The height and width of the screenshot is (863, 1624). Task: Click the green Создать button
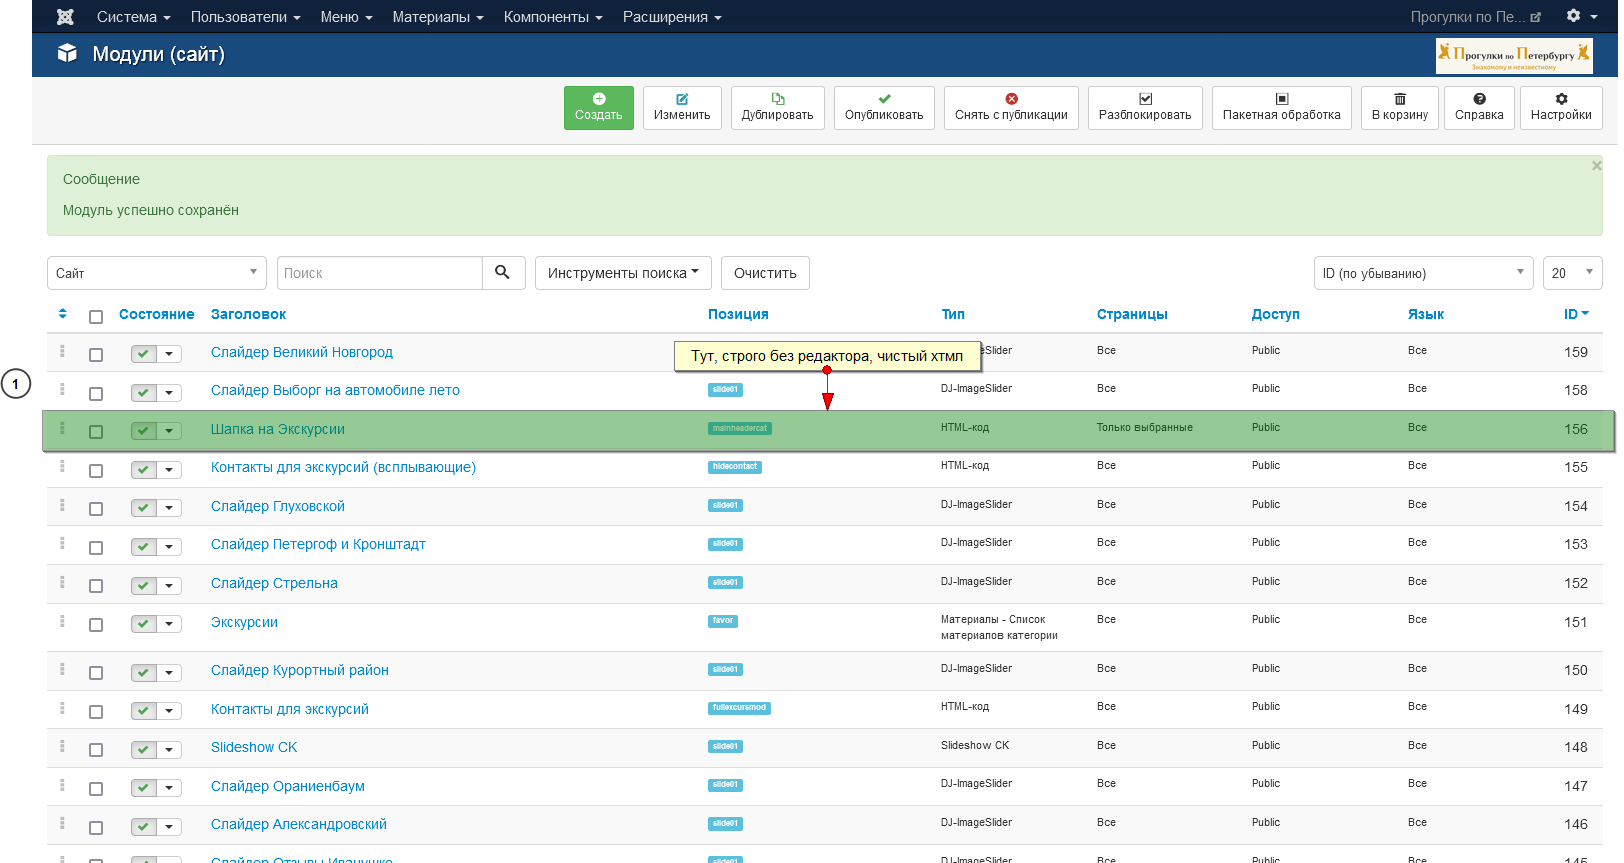(x=598, y=108)
